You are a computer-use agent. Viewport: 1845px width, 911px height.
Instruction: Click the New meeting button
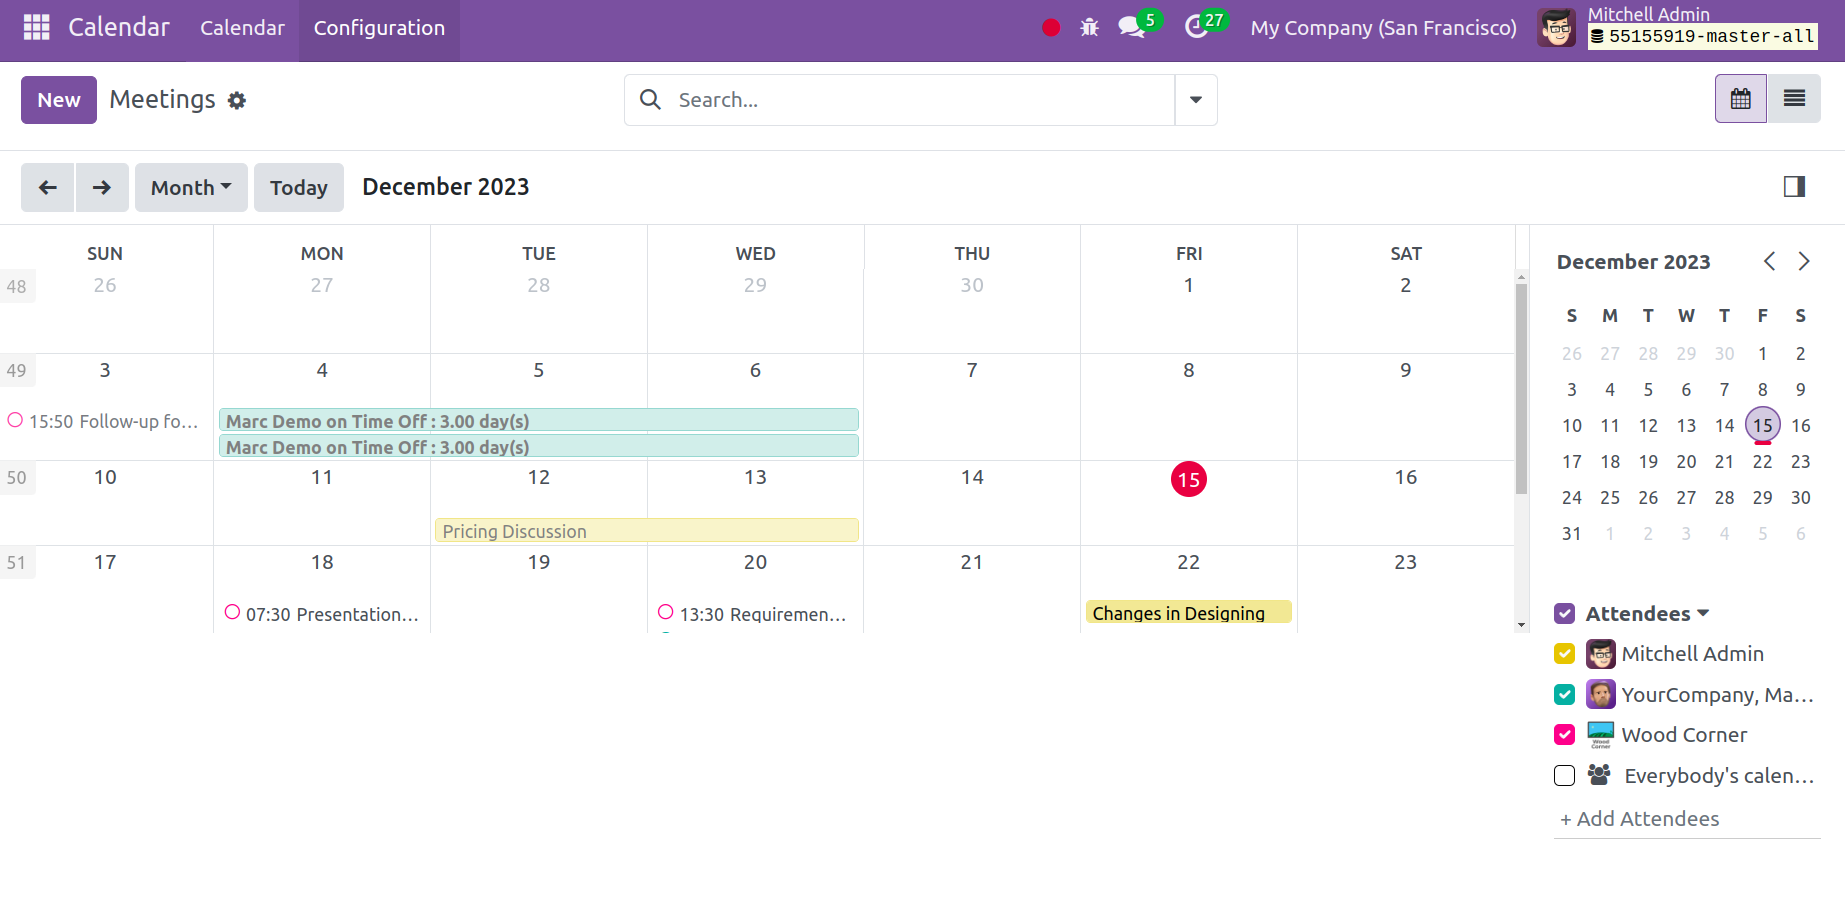59,100
